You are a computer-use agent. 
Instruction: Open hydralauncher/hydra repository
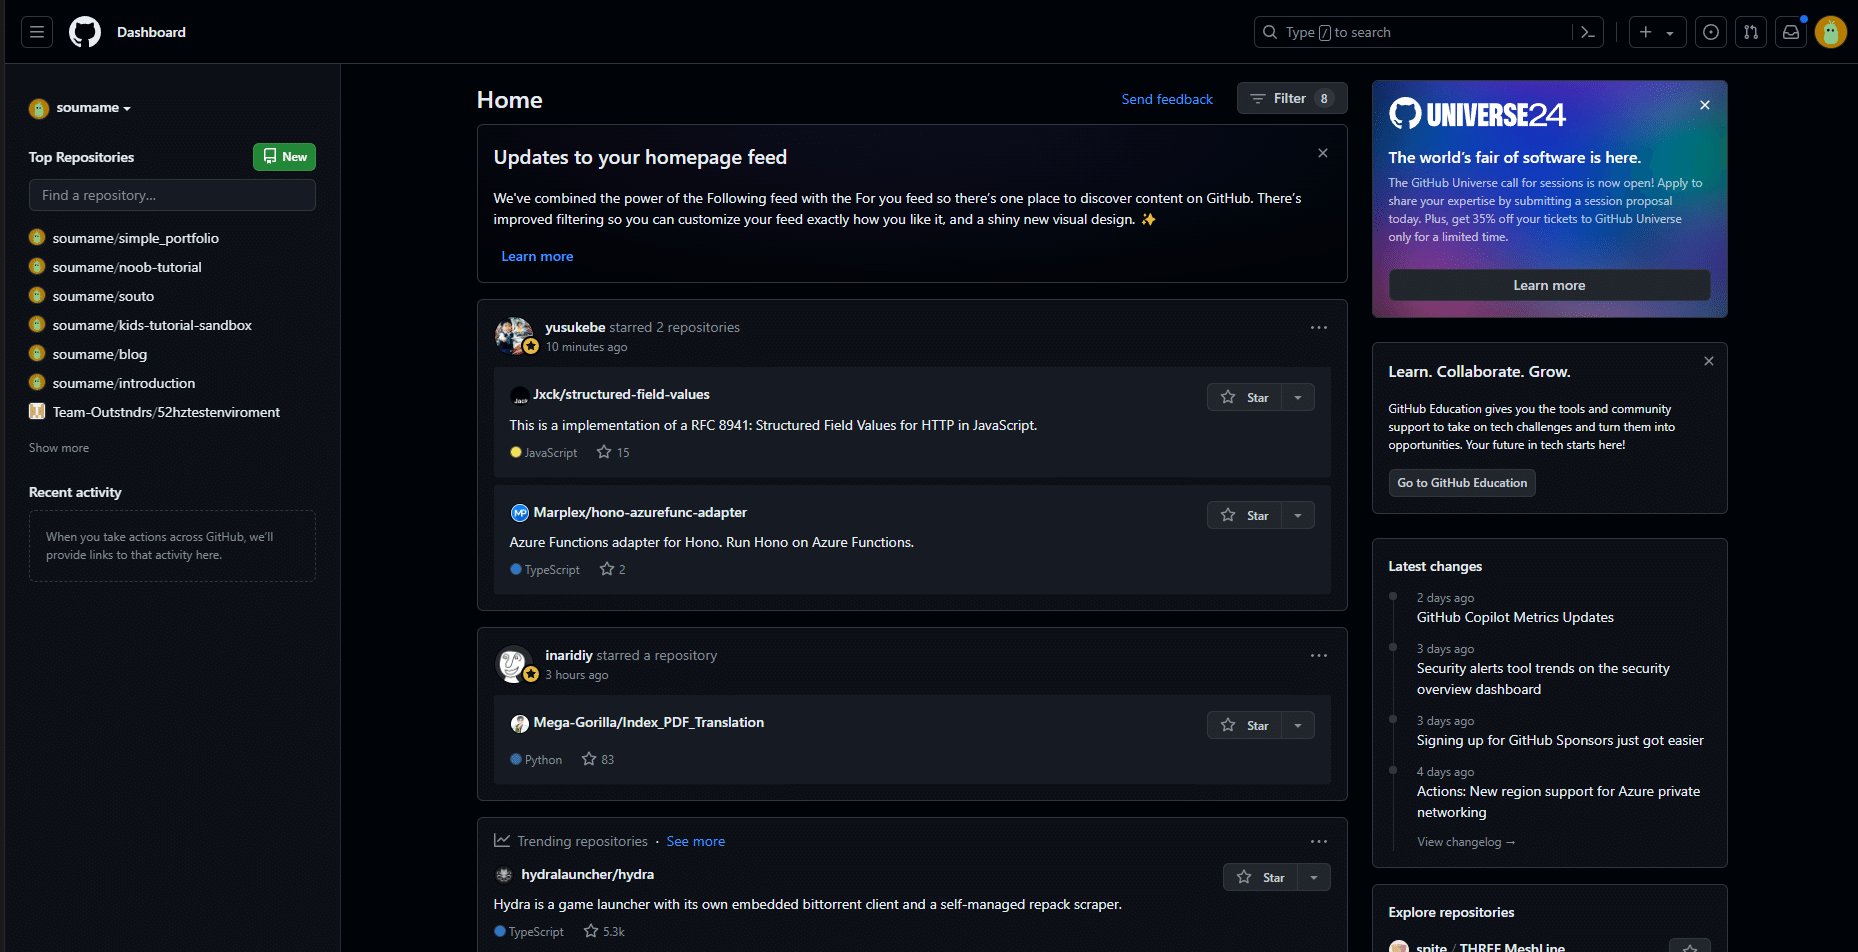(x=587, y=874)
